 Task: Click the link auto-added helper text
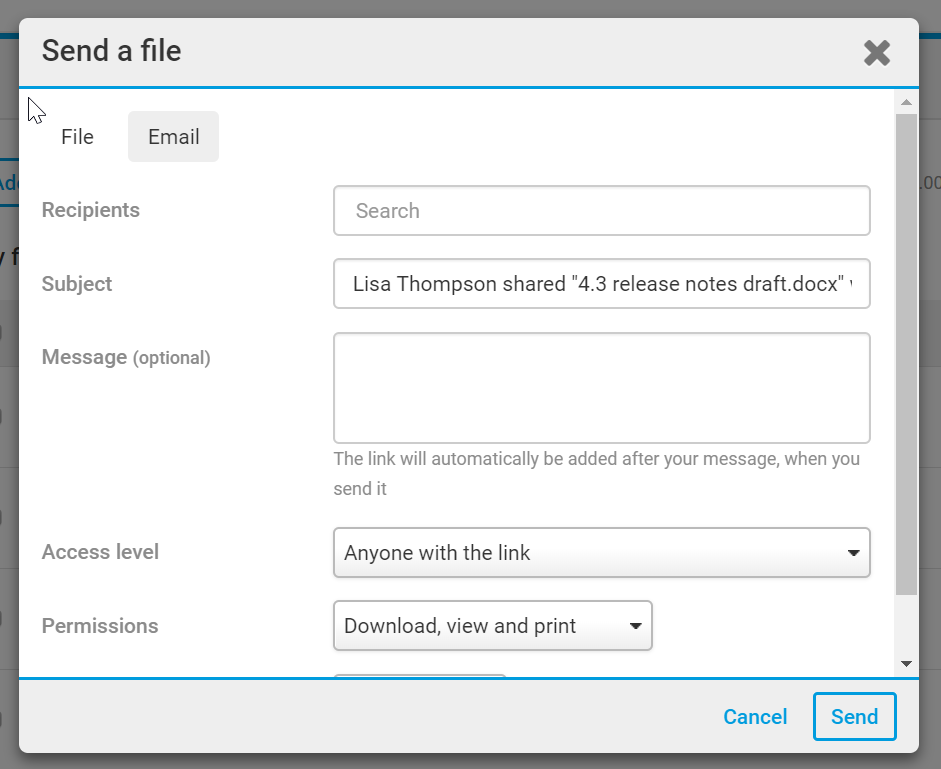[596, 474]
